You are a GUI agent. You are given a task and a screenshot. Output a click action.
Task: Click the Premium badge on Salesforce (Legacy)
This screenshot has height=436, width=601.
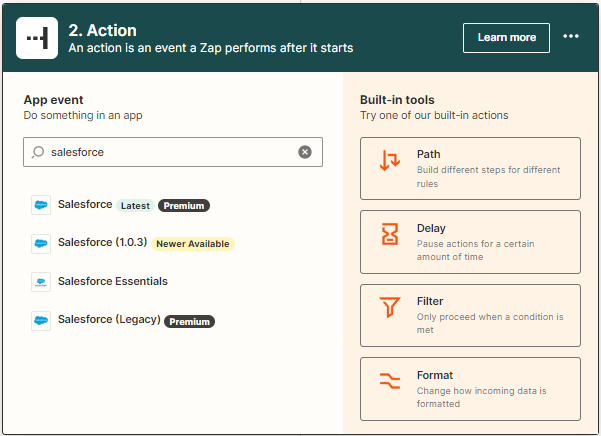pos(189,321)
